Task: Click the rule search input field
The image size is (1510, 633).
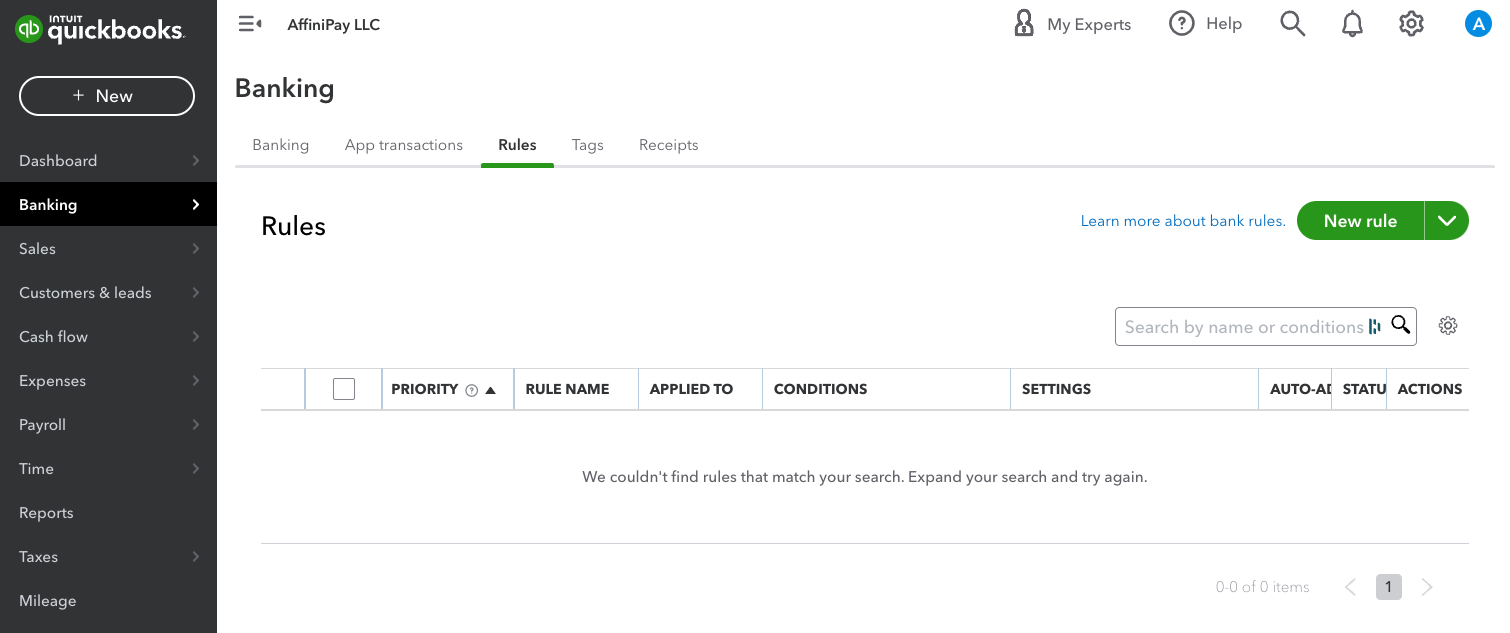Action: pos(1240,327)
